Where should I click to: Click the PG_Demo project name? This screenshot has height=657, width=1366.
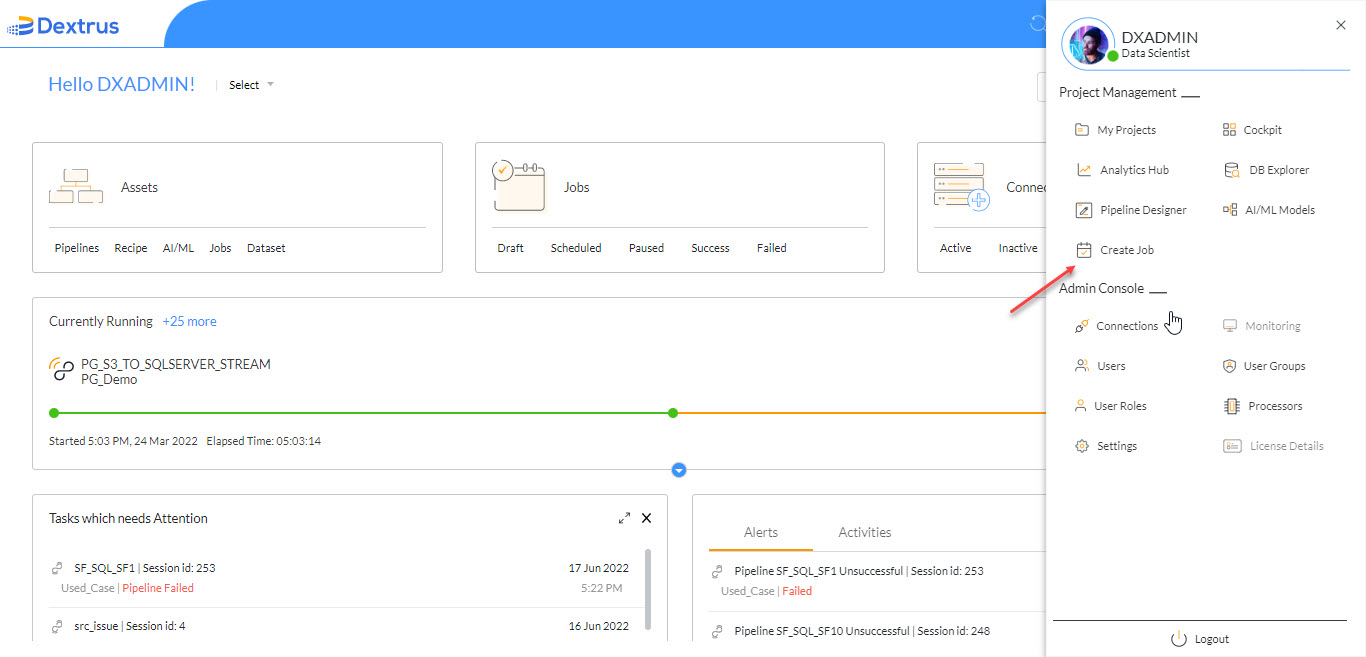[x=109, y=380]
